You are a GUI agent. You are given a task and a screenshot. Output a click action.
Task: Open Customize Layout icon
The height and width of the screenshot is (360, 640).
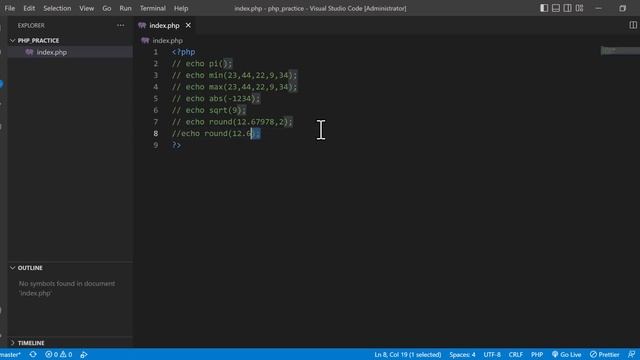click(x=580, y=8)
